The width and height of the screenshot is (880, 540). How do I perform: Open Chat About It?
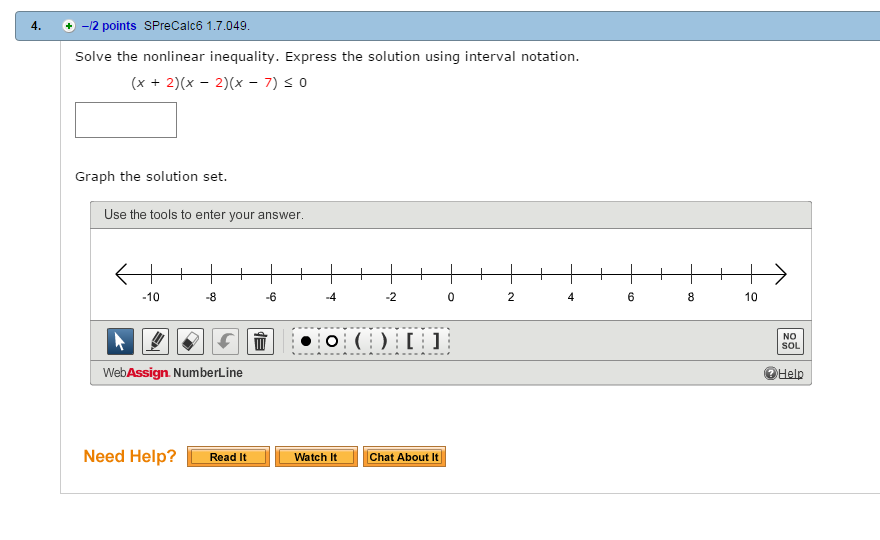(x=404, y=457)
